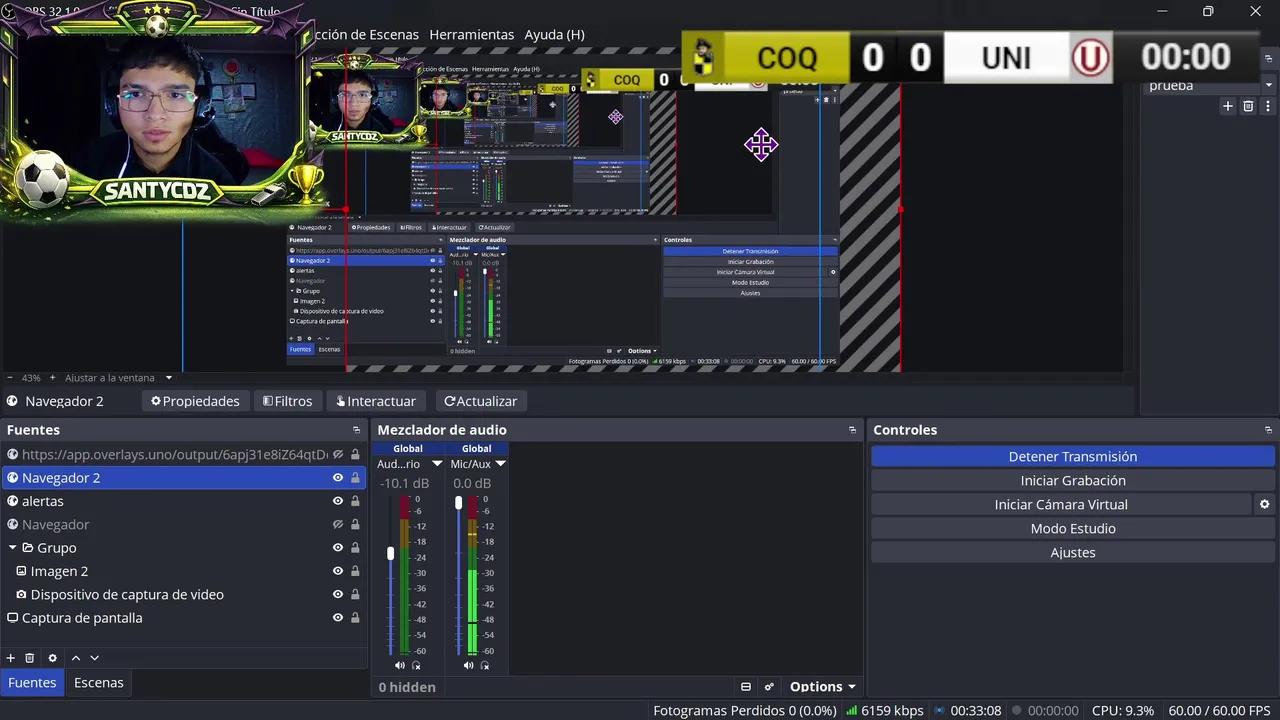The image size is (1280, 720).
Task: Add a new source with the plus icon in Fuentes
Action: point(11,658)
